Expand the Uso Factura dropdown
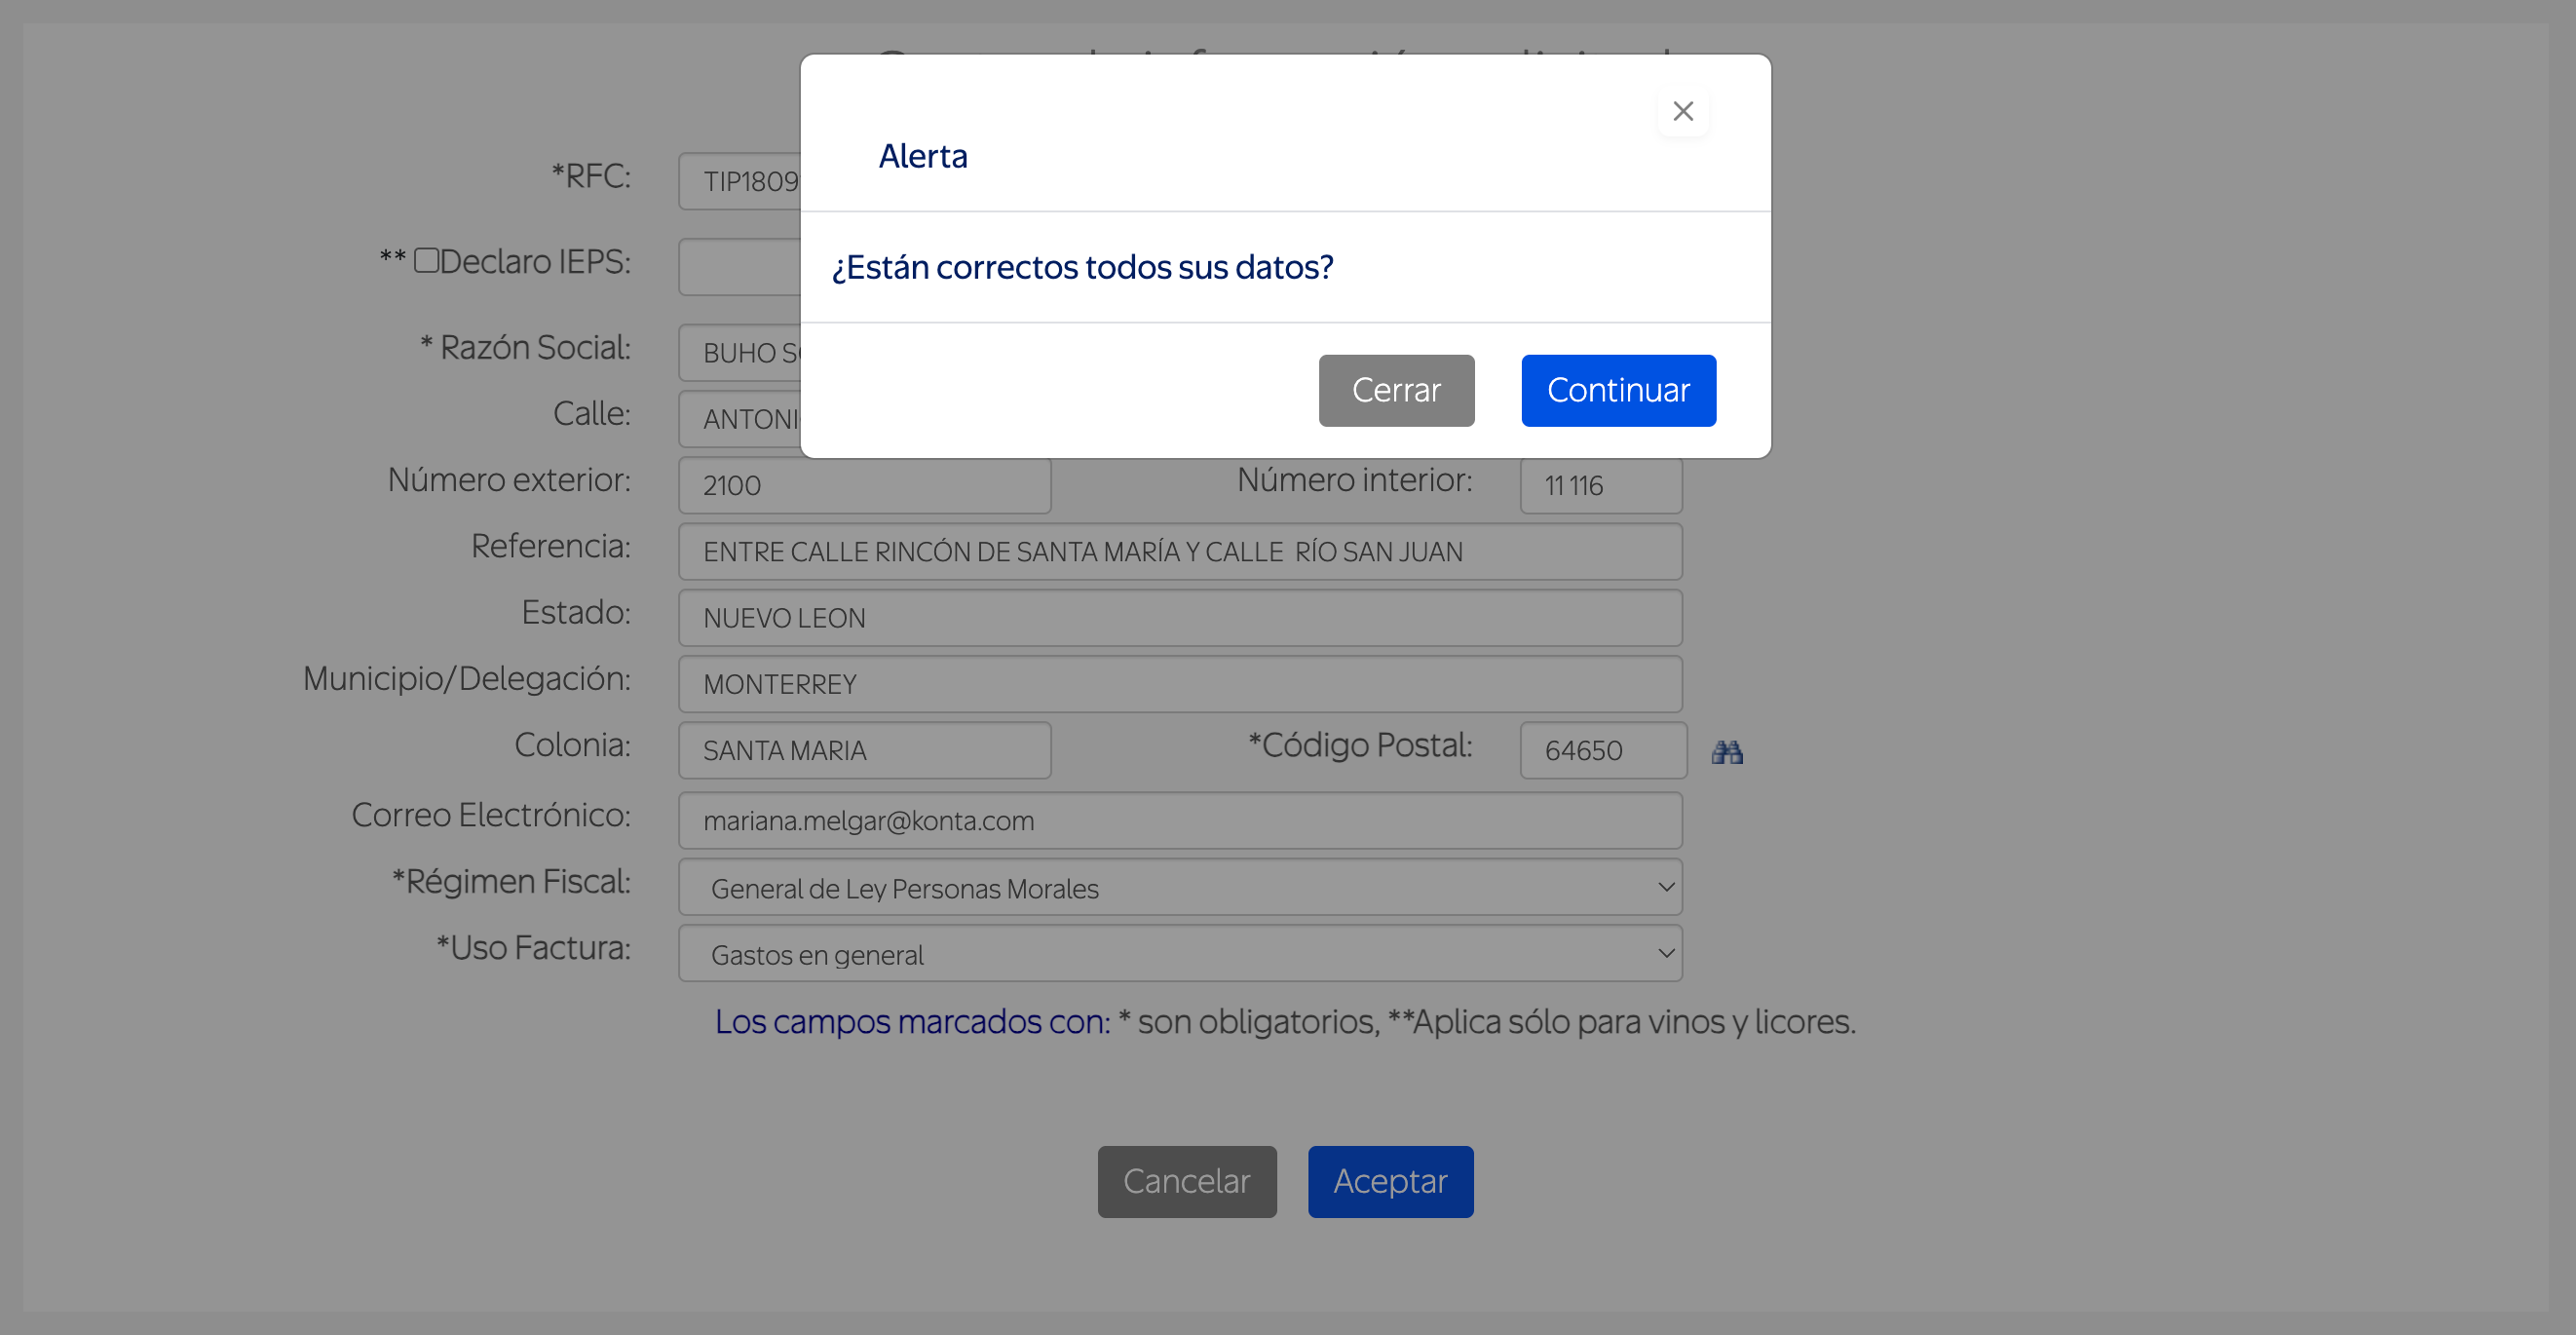The image size is (2576, 1335). point(1179,954)
